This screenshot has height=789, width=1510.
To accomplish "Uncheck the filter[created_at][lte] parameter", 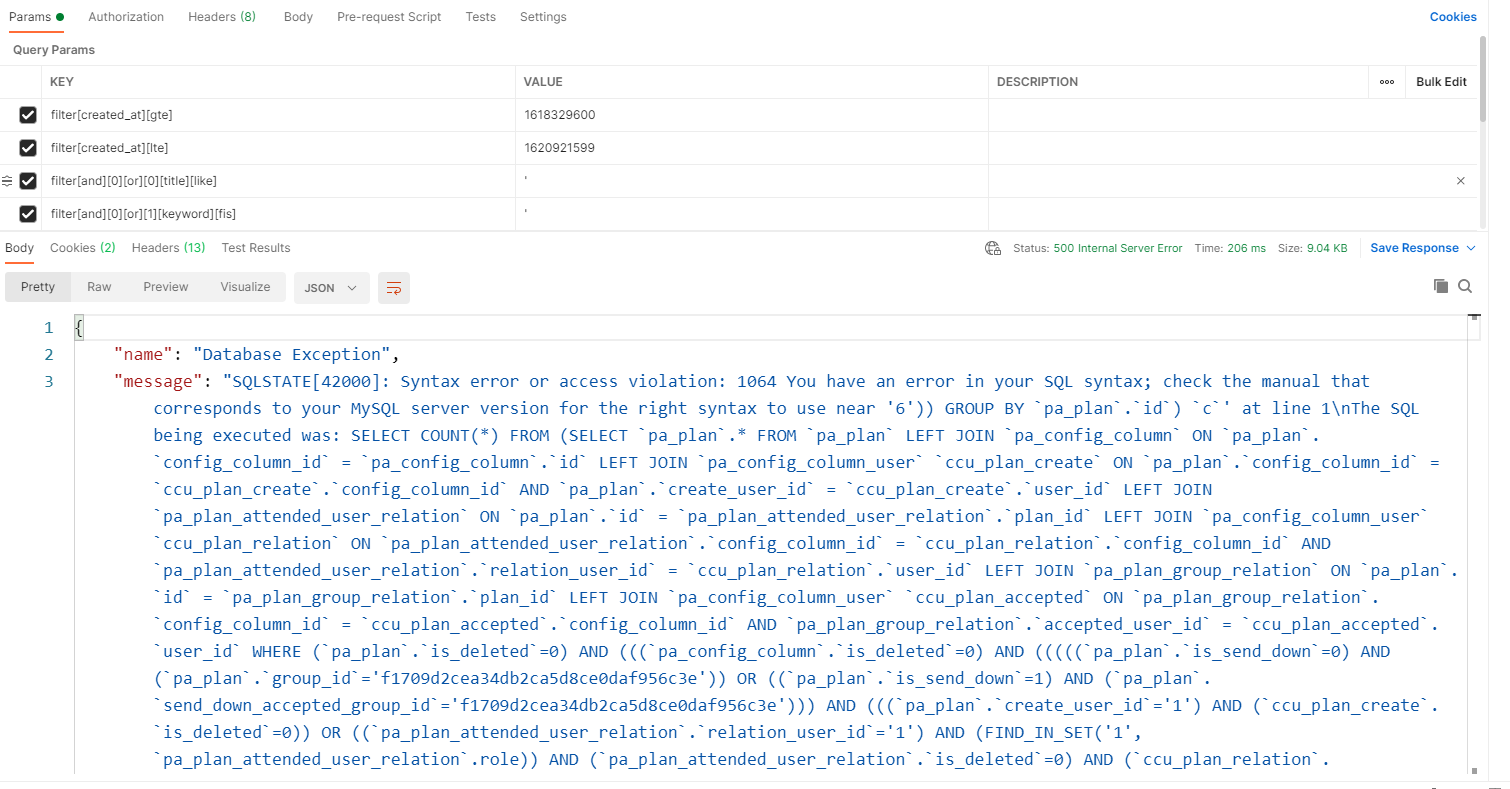I will (28, 148).
